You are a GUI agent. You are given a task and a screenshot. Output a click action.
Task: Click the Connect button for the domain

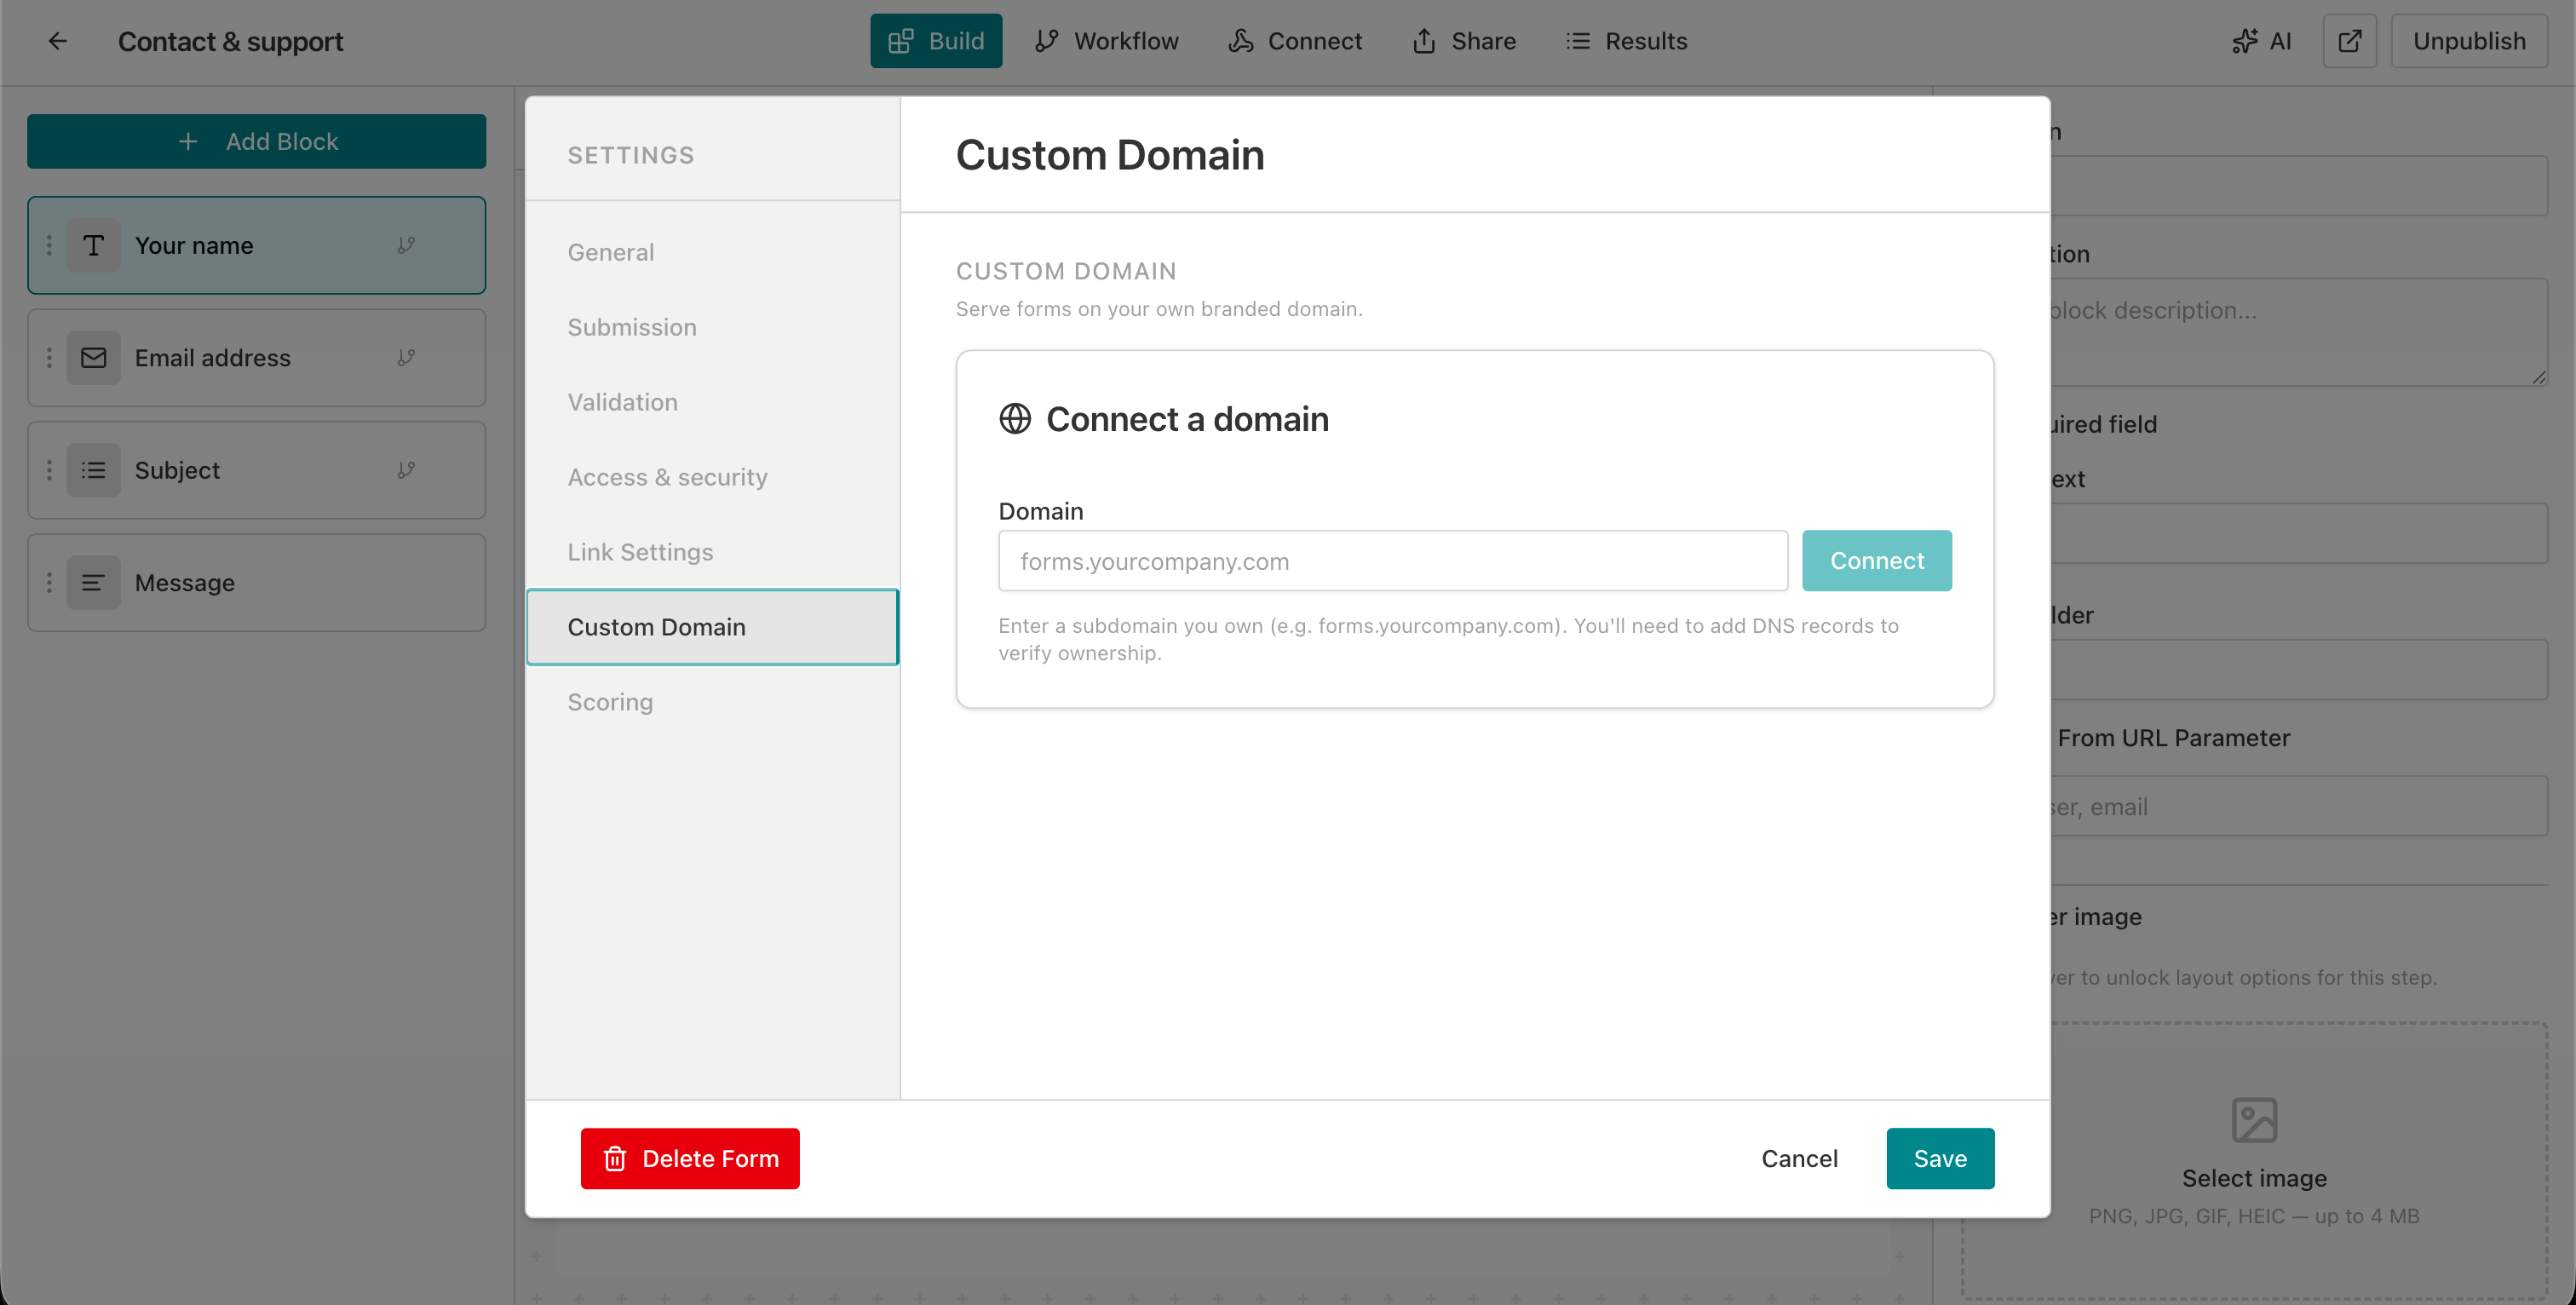tap(1877, 560)
